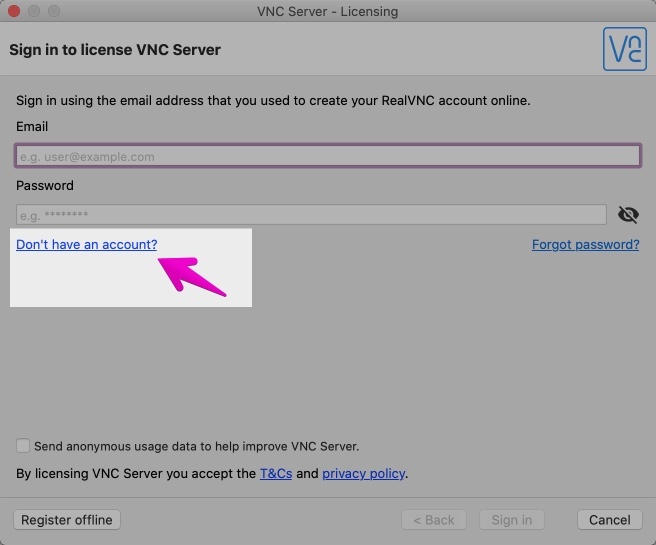Choose Register offline button
656x545 pixels.
tap(67, 519)
